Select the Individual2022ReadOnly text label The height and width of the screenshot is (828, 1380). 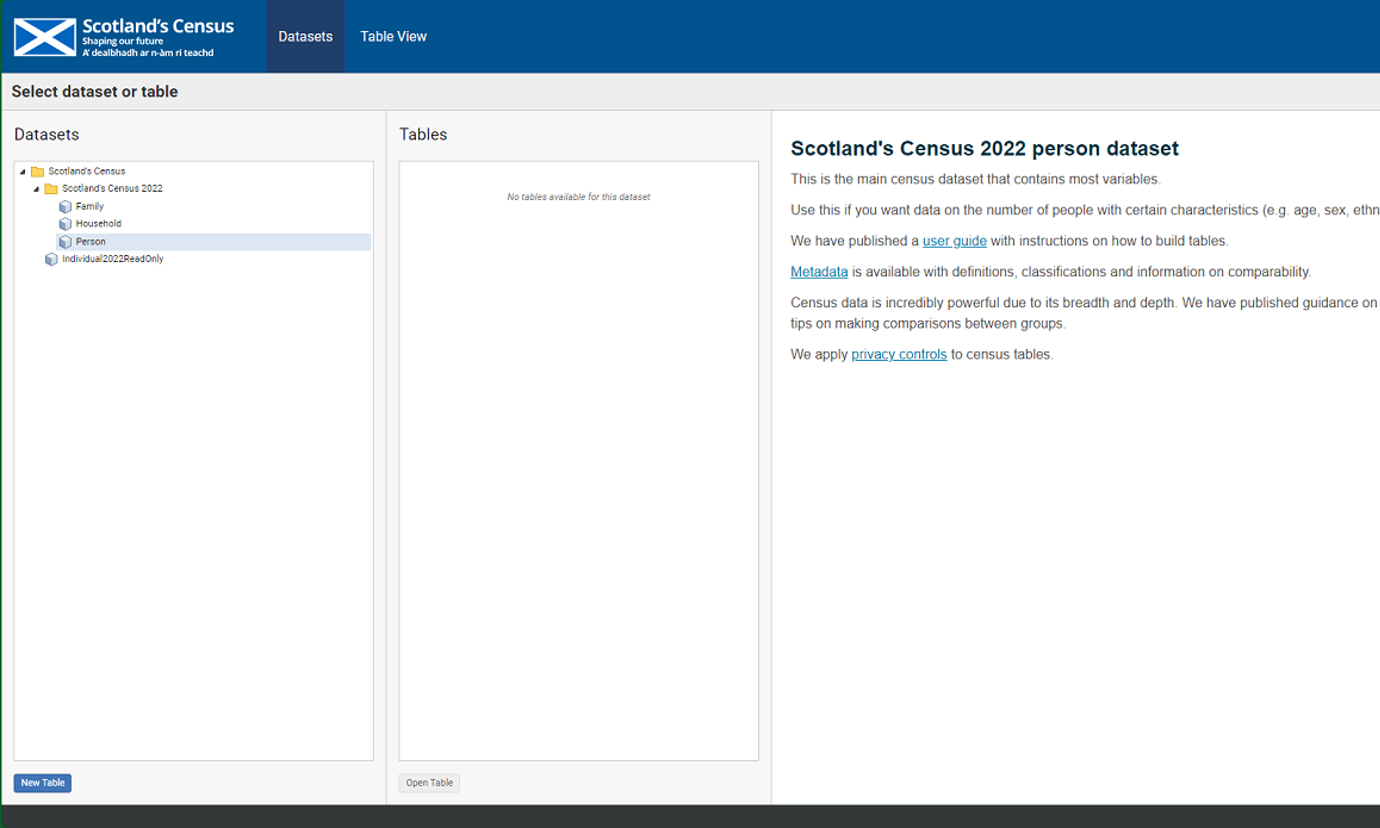pos(112,259)
